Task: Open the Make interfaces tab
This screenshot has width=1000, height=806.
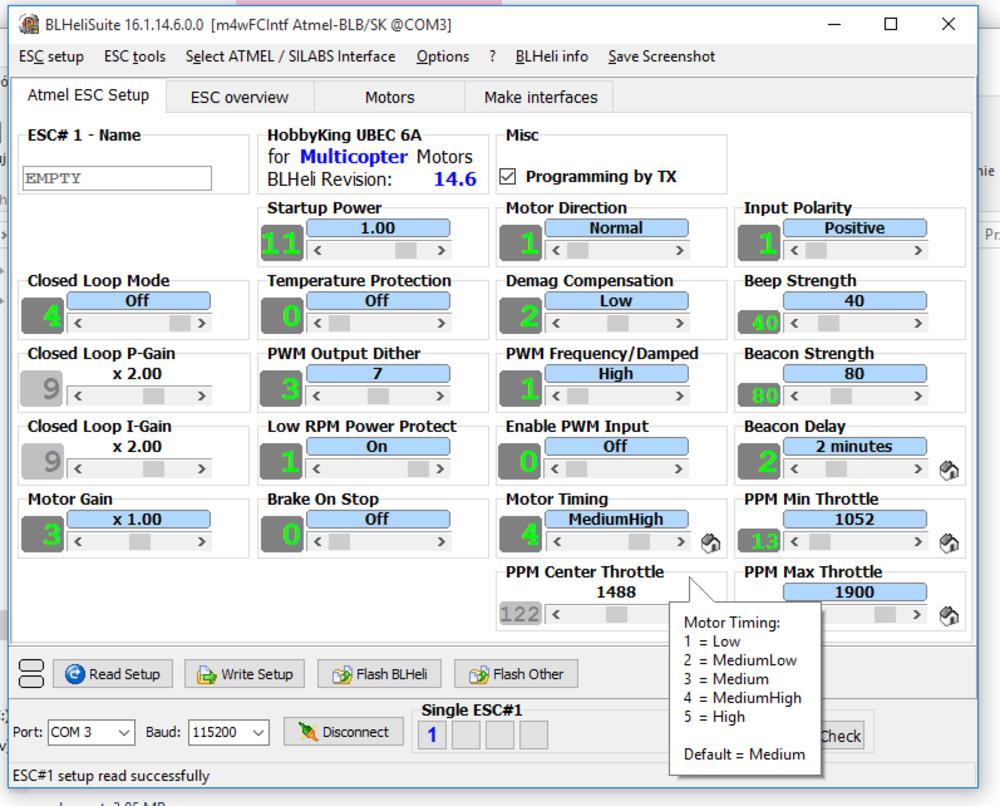Action: click(541, 97)
